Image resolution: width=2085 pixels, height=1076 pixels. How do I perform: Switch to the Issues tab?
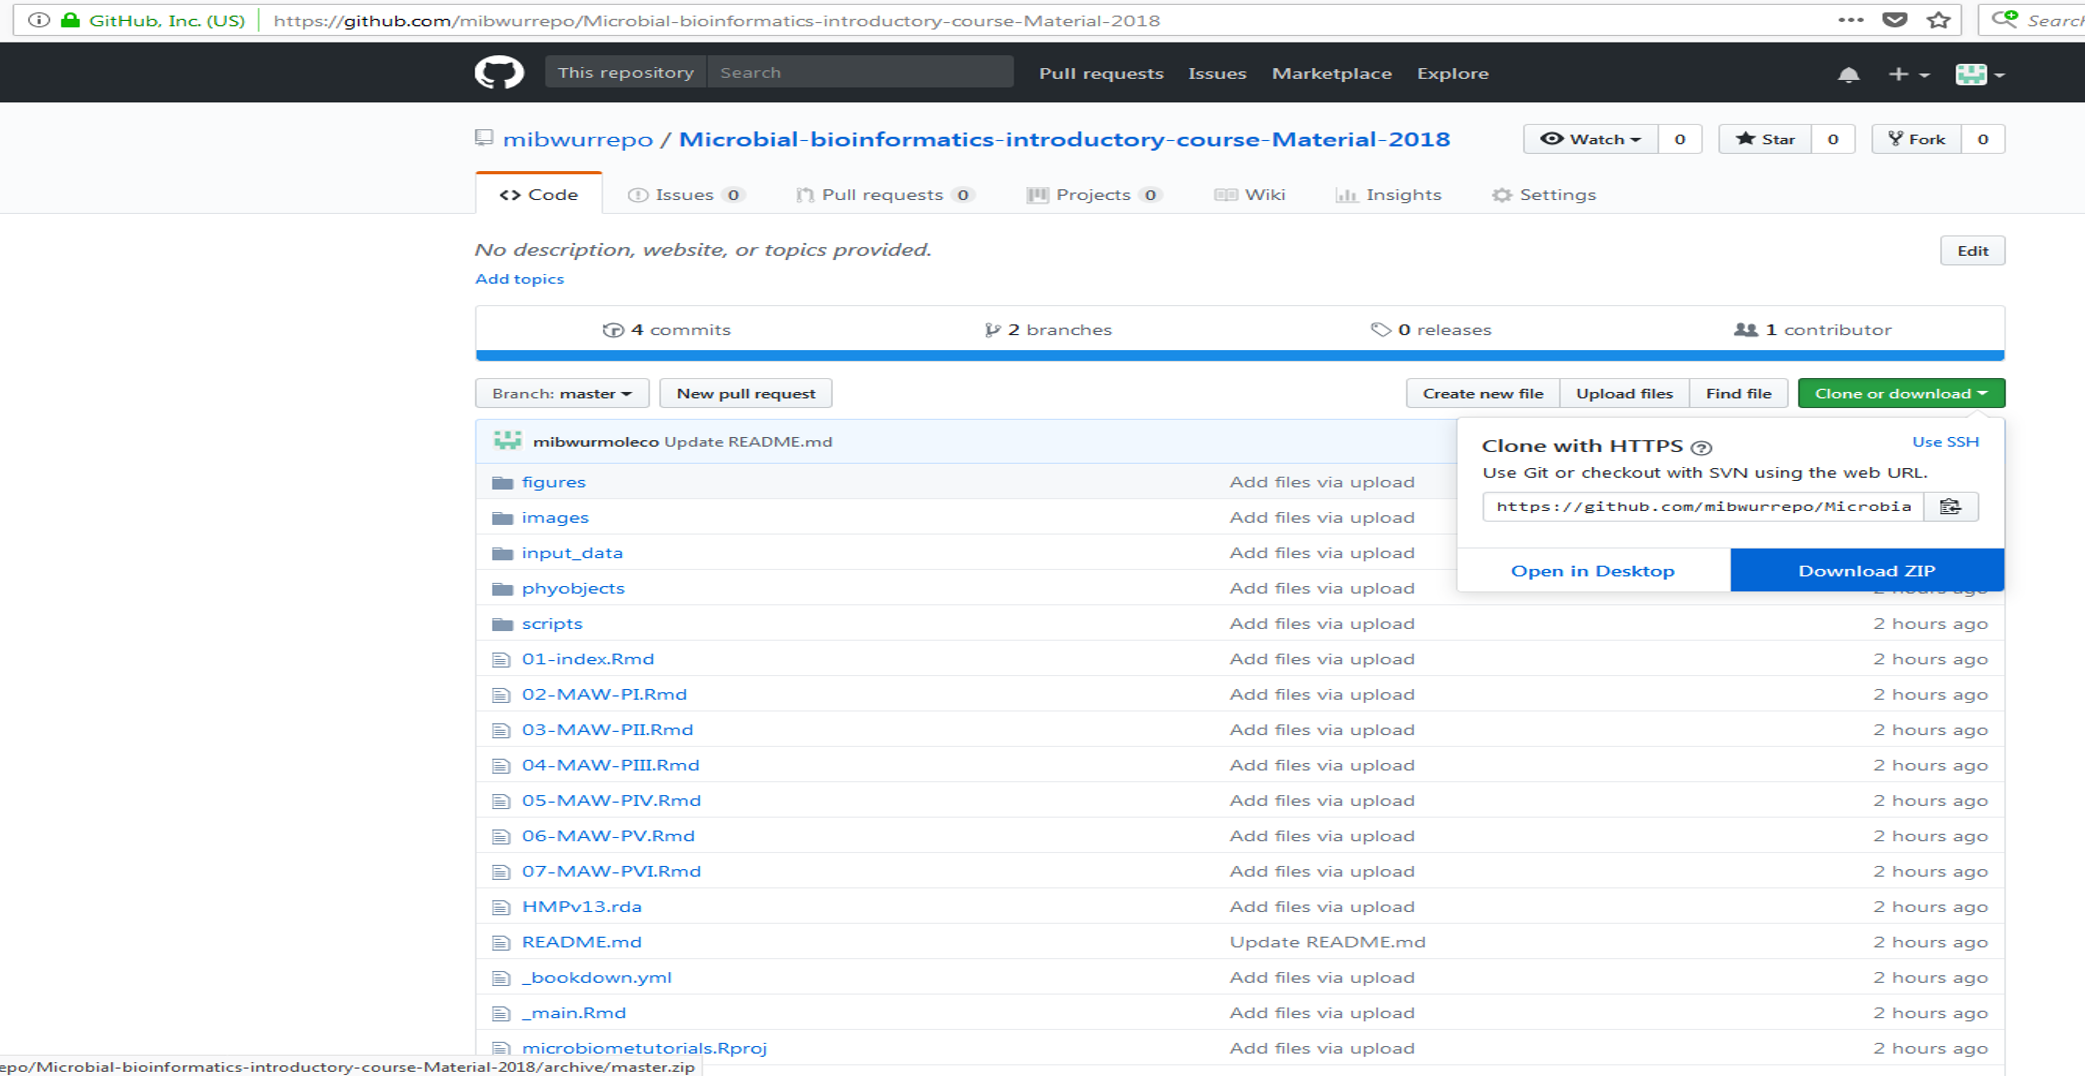point(686,195)
